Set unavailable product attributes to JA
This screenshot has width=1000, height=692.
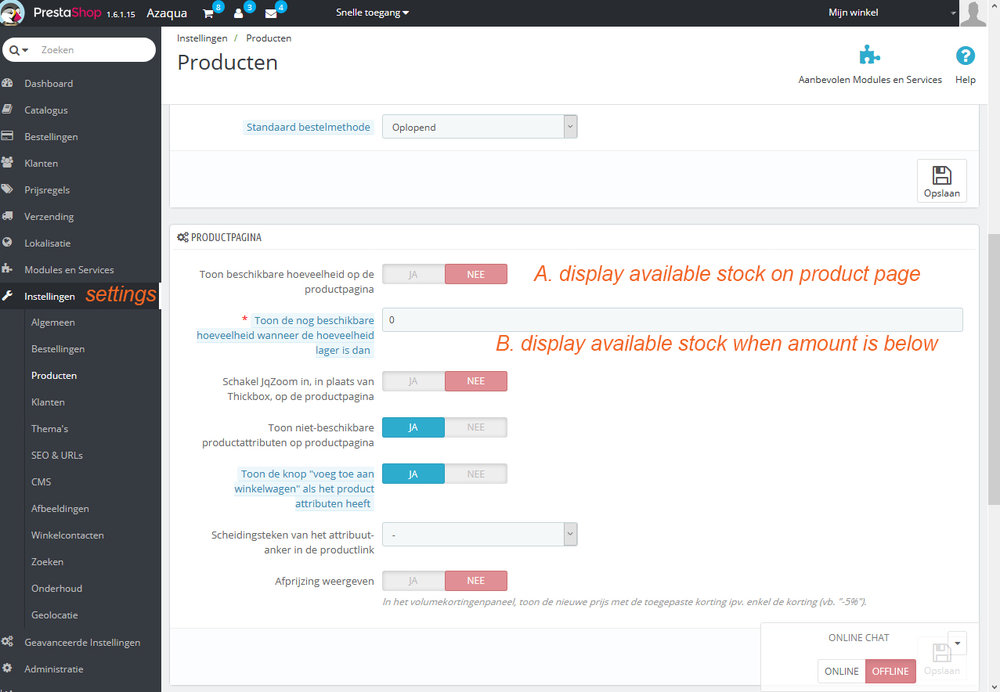pyautogui.click(x=413, y=427)
